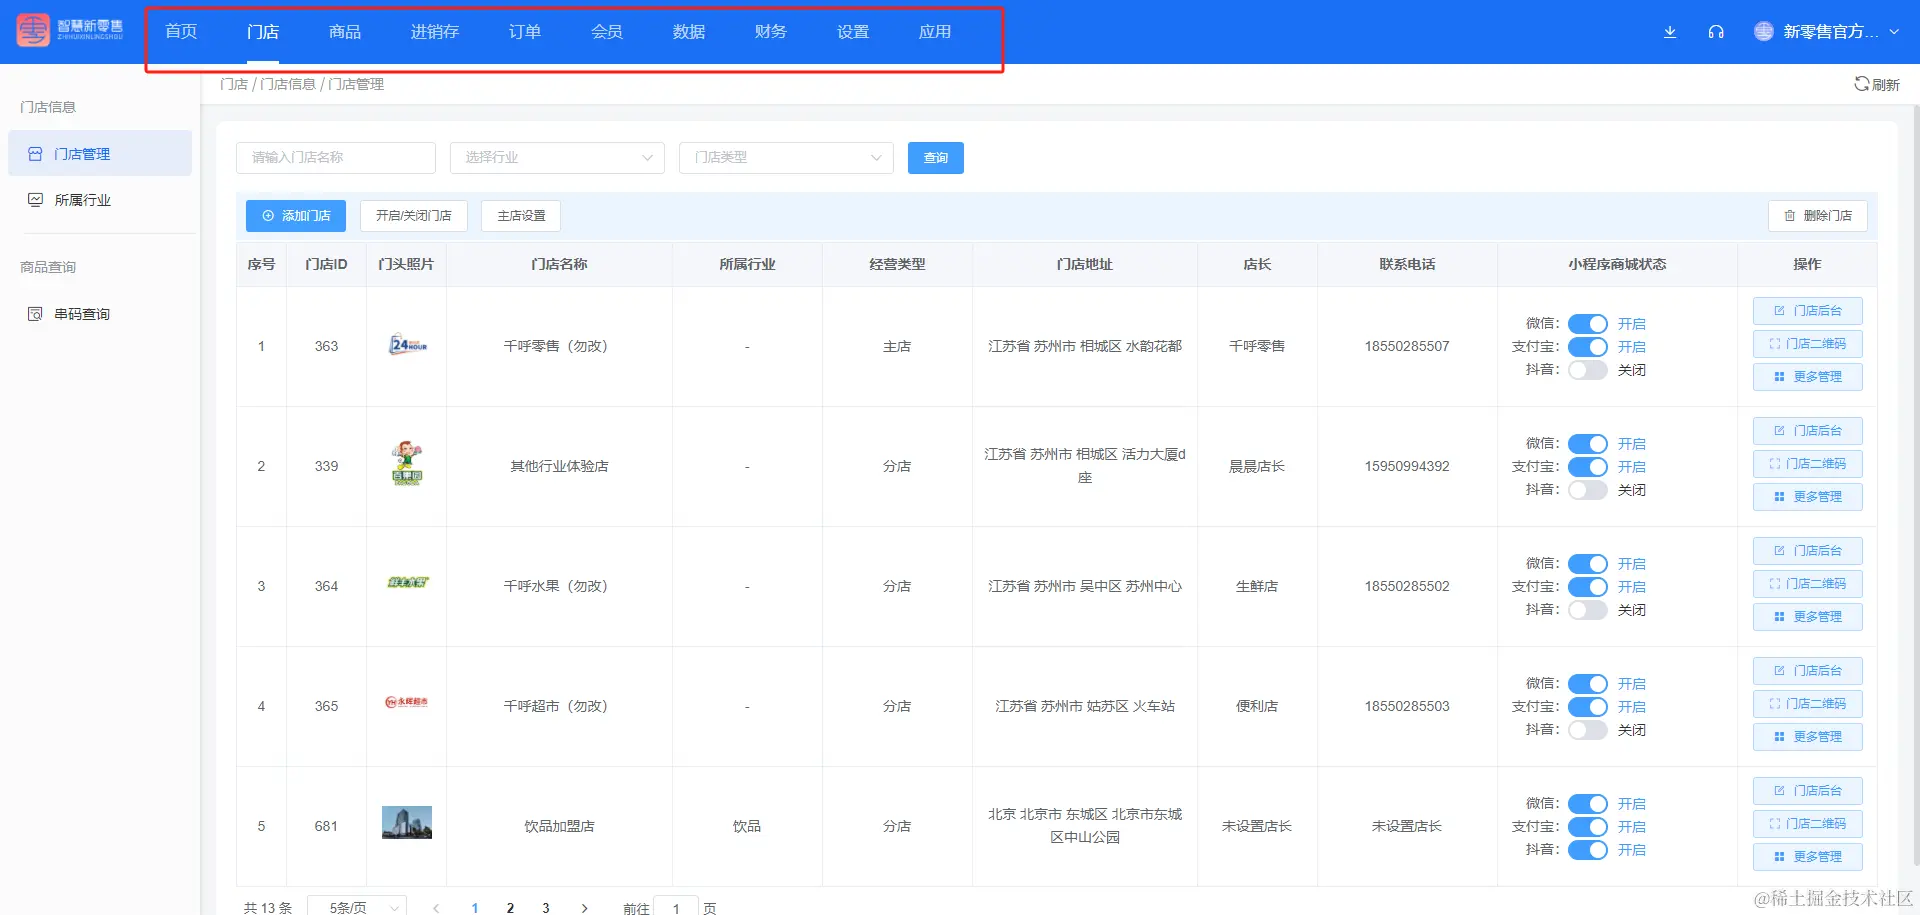1920x915 pixels.
Task: Open the 5条/页 page size dropdown
Action: pyautogui.click(x=356, y=906)
